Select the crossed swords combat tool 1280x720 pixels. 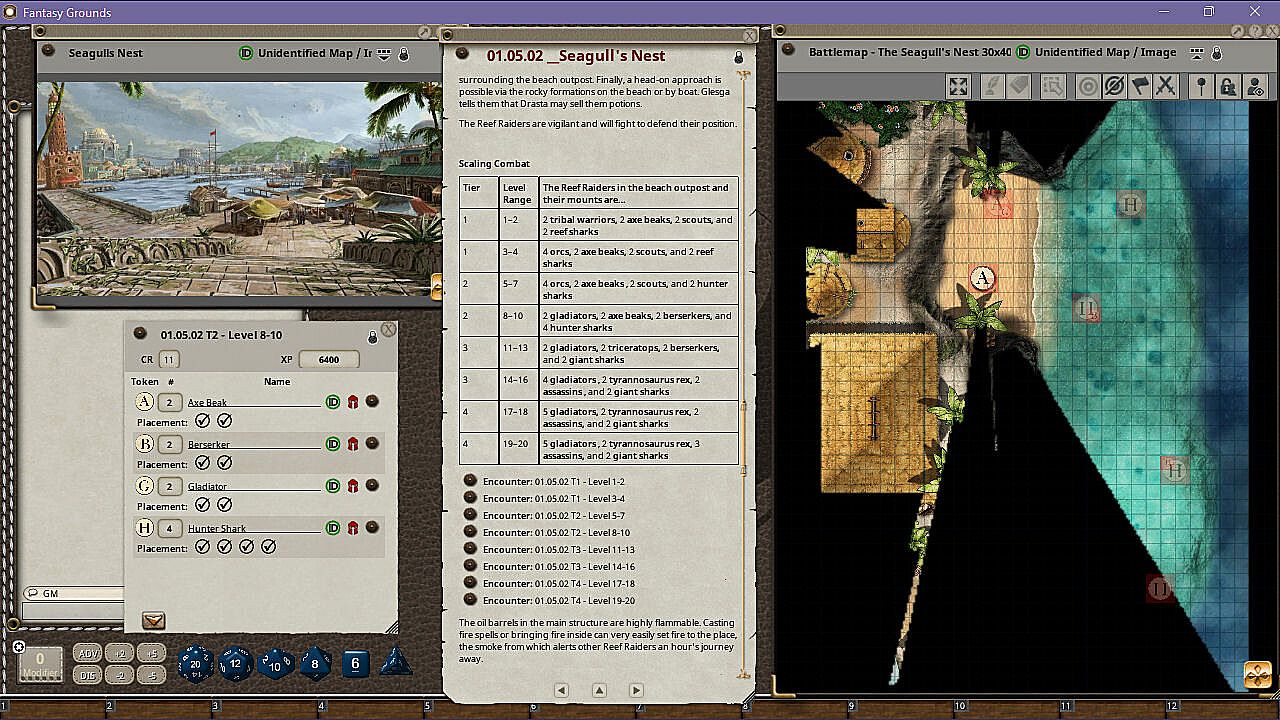1165,87
